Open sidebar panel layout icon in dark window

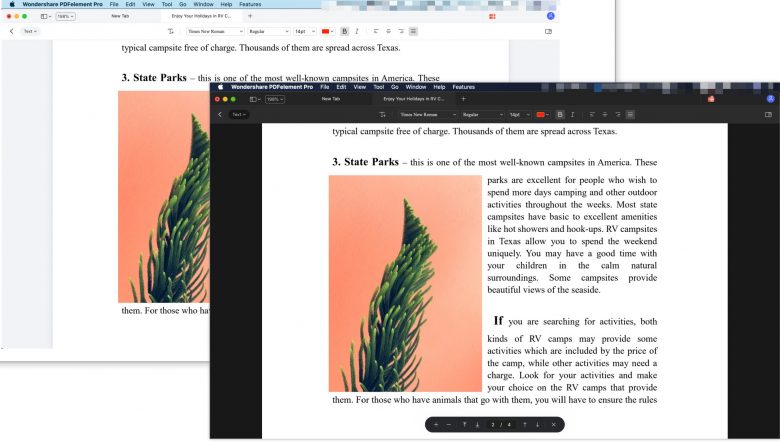pyautogui.click(x=254, y=99)
